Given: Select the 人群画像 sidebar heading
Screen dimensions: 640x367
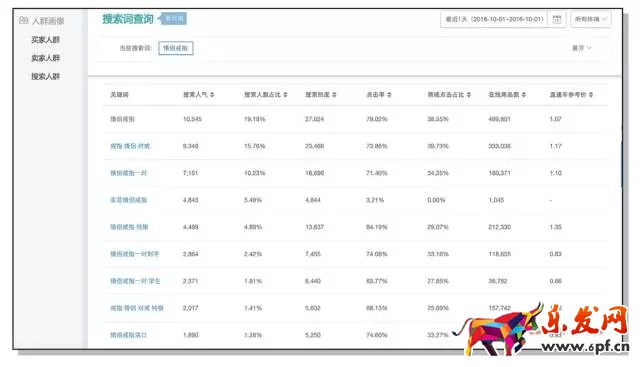Looking at the screenshot, I should tap(48, 21).
